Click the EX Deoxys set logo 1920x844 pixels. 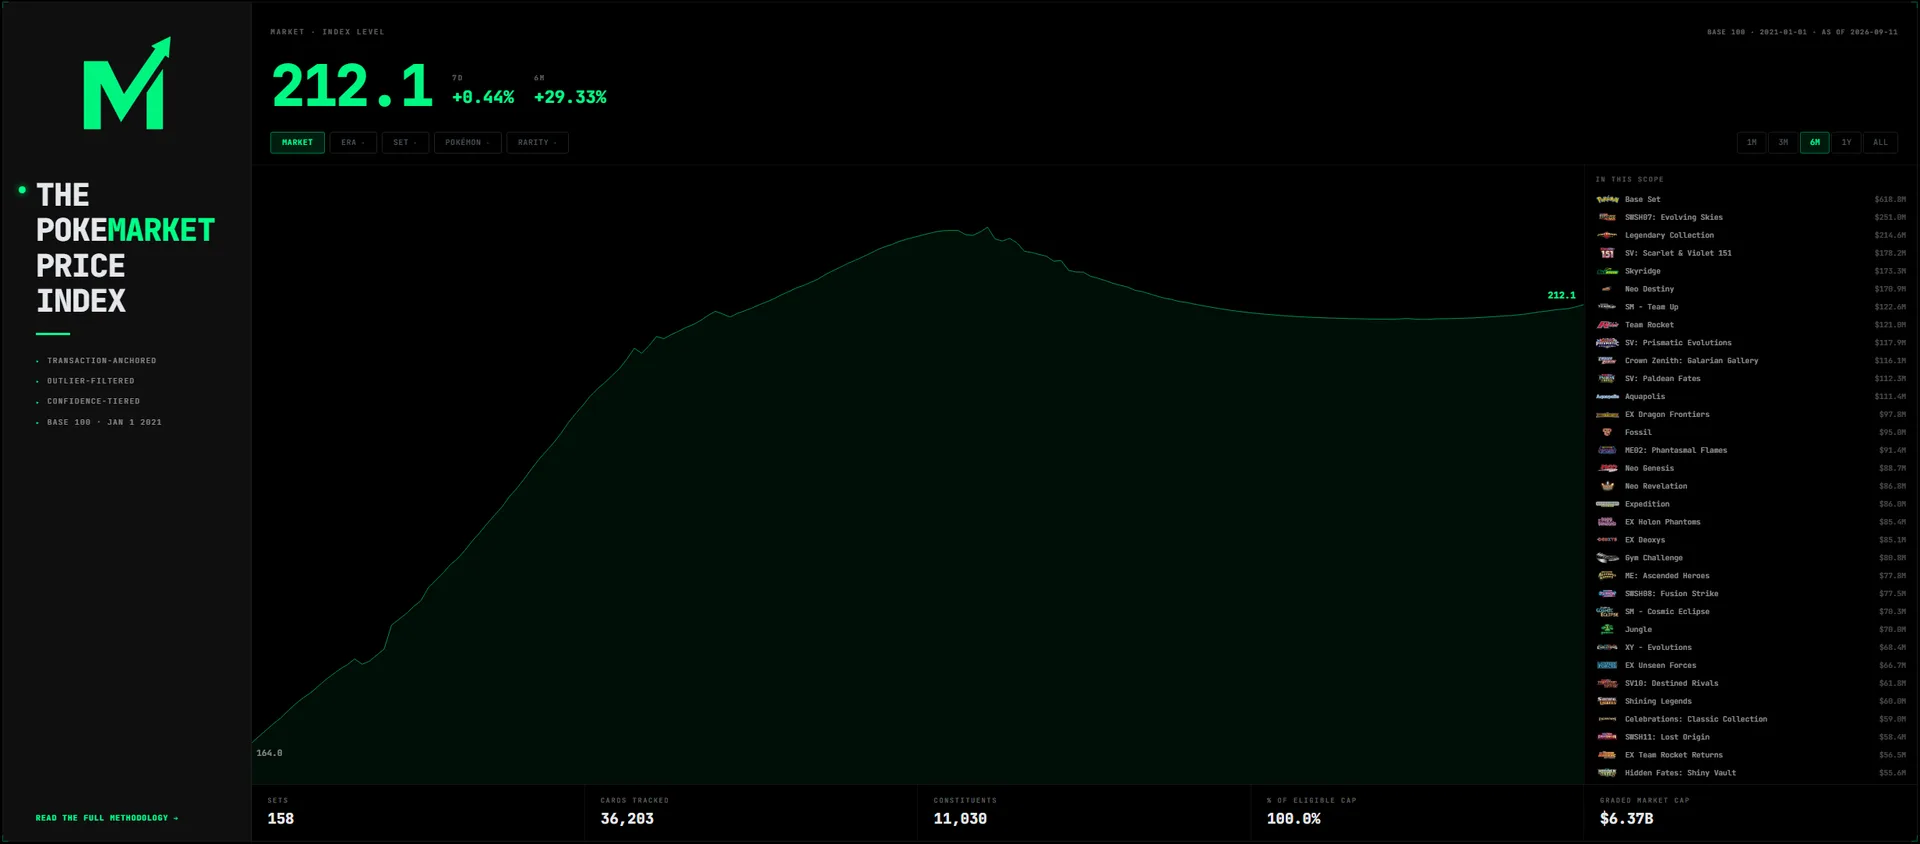coord(1607,541)
